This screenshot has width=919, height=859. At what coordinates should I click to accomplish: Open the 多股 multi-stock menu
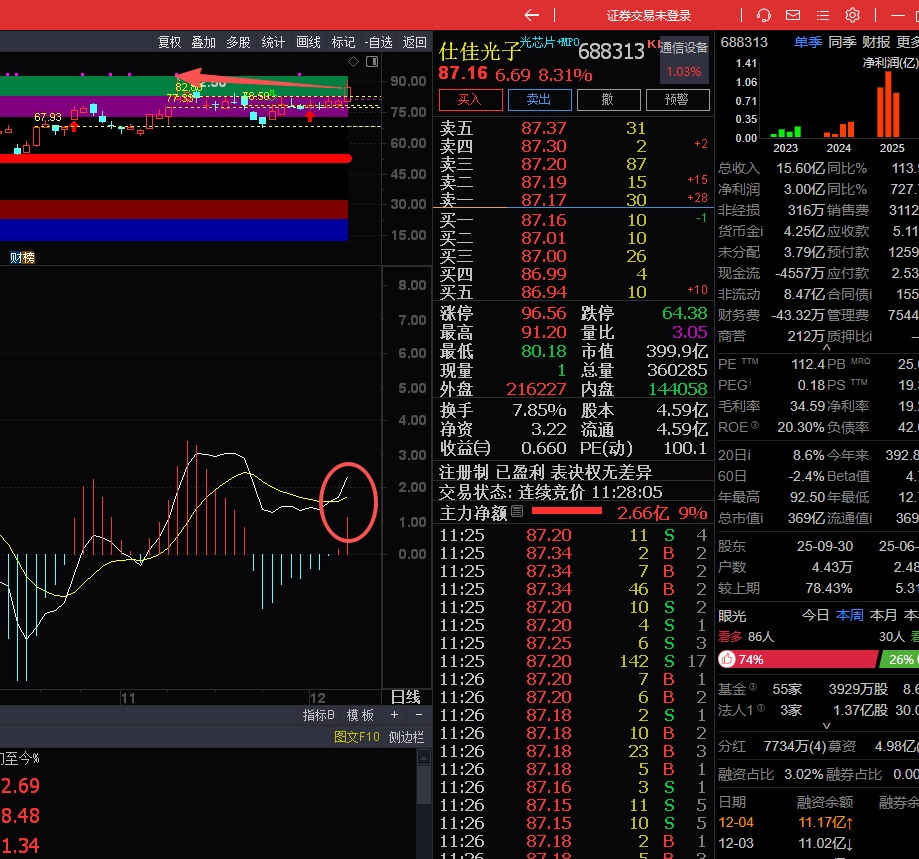tap(239, 42)
